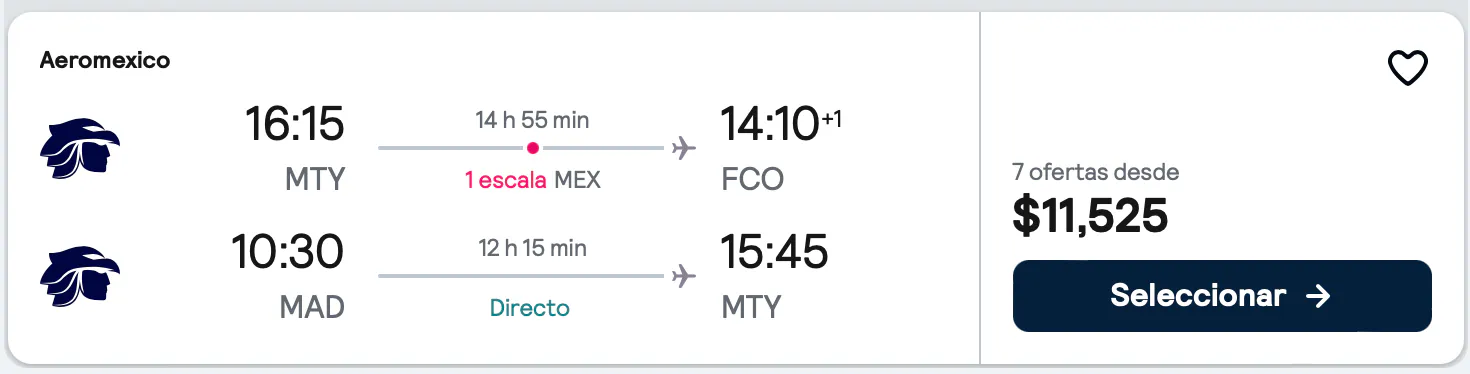Click the 16:15 departure time

pos(295,124)
